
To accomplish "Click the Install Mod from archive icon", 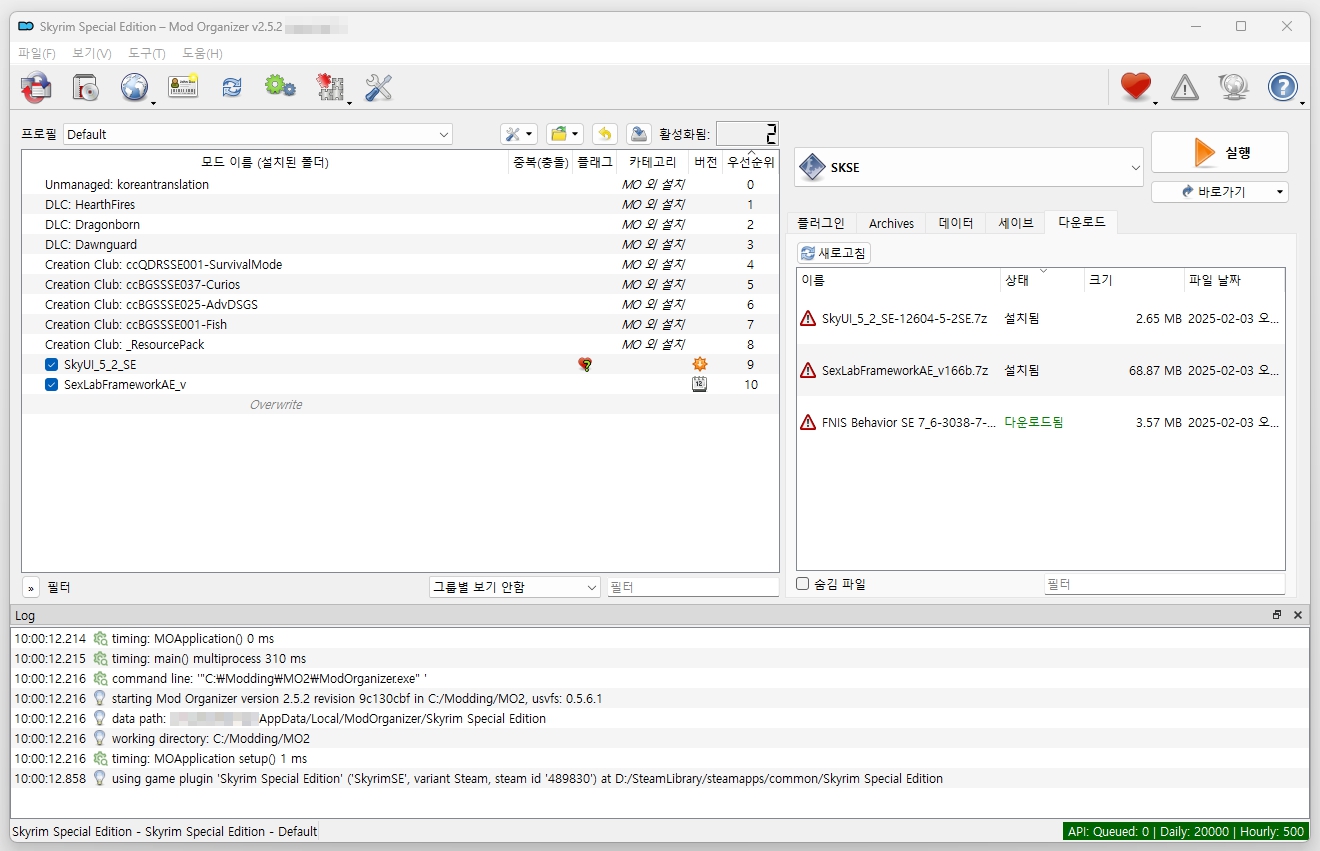I will 37,88.
